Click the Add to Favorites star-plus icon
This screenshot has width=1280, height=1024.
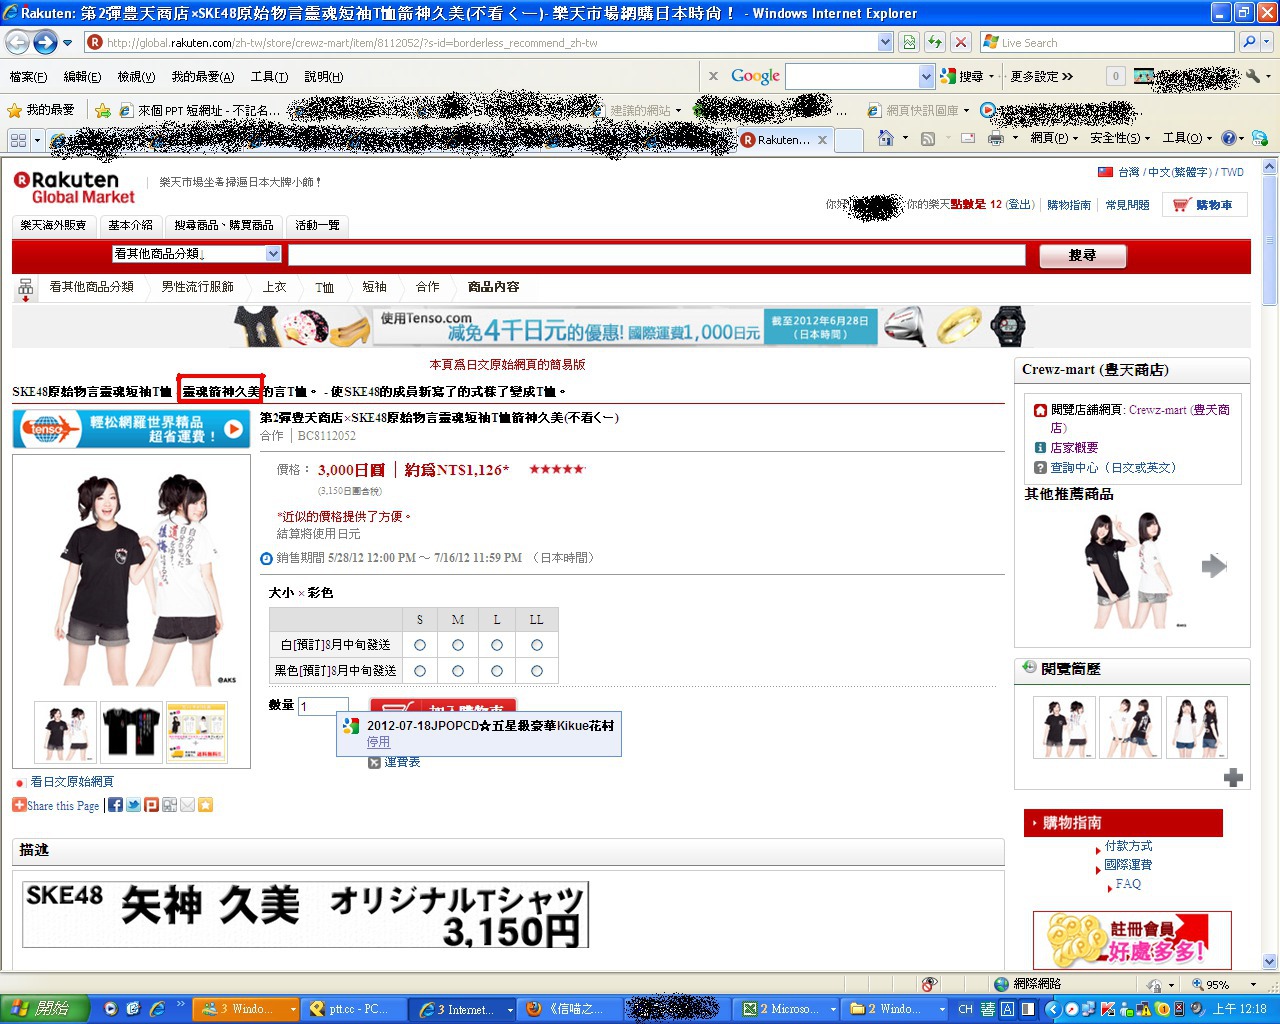pos(103,110)
